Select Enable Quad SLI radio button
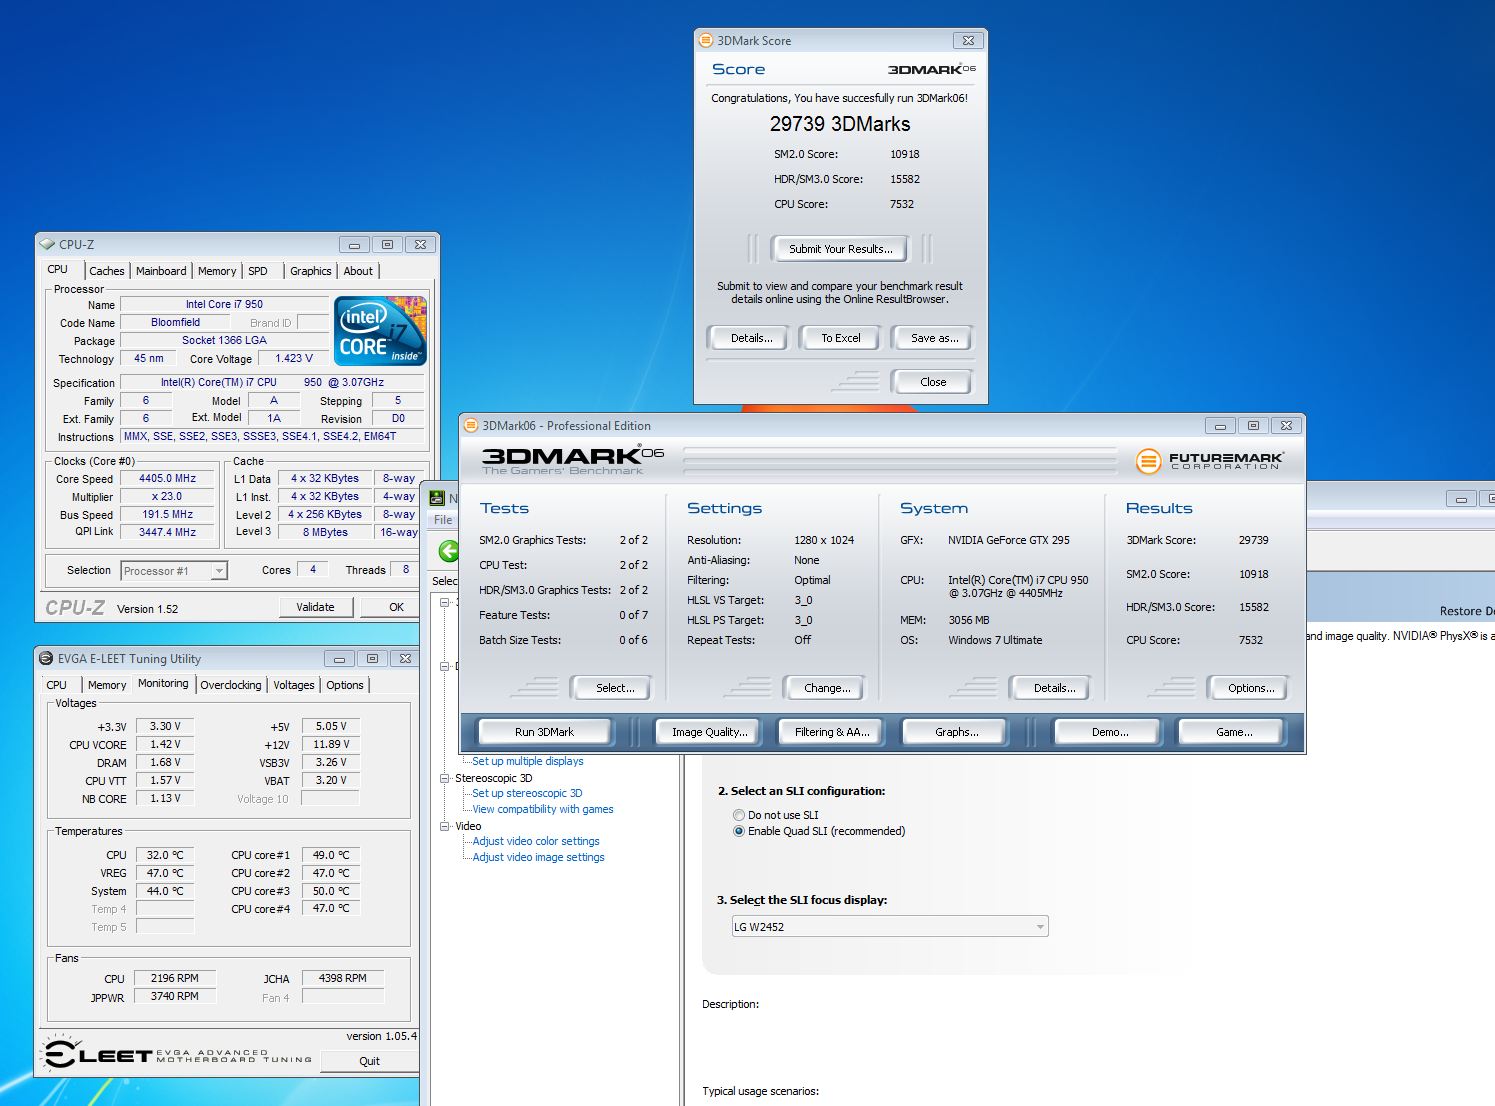Image resolution: width=1495 pixels, height=1106 pixels. (x=739, y=831)
